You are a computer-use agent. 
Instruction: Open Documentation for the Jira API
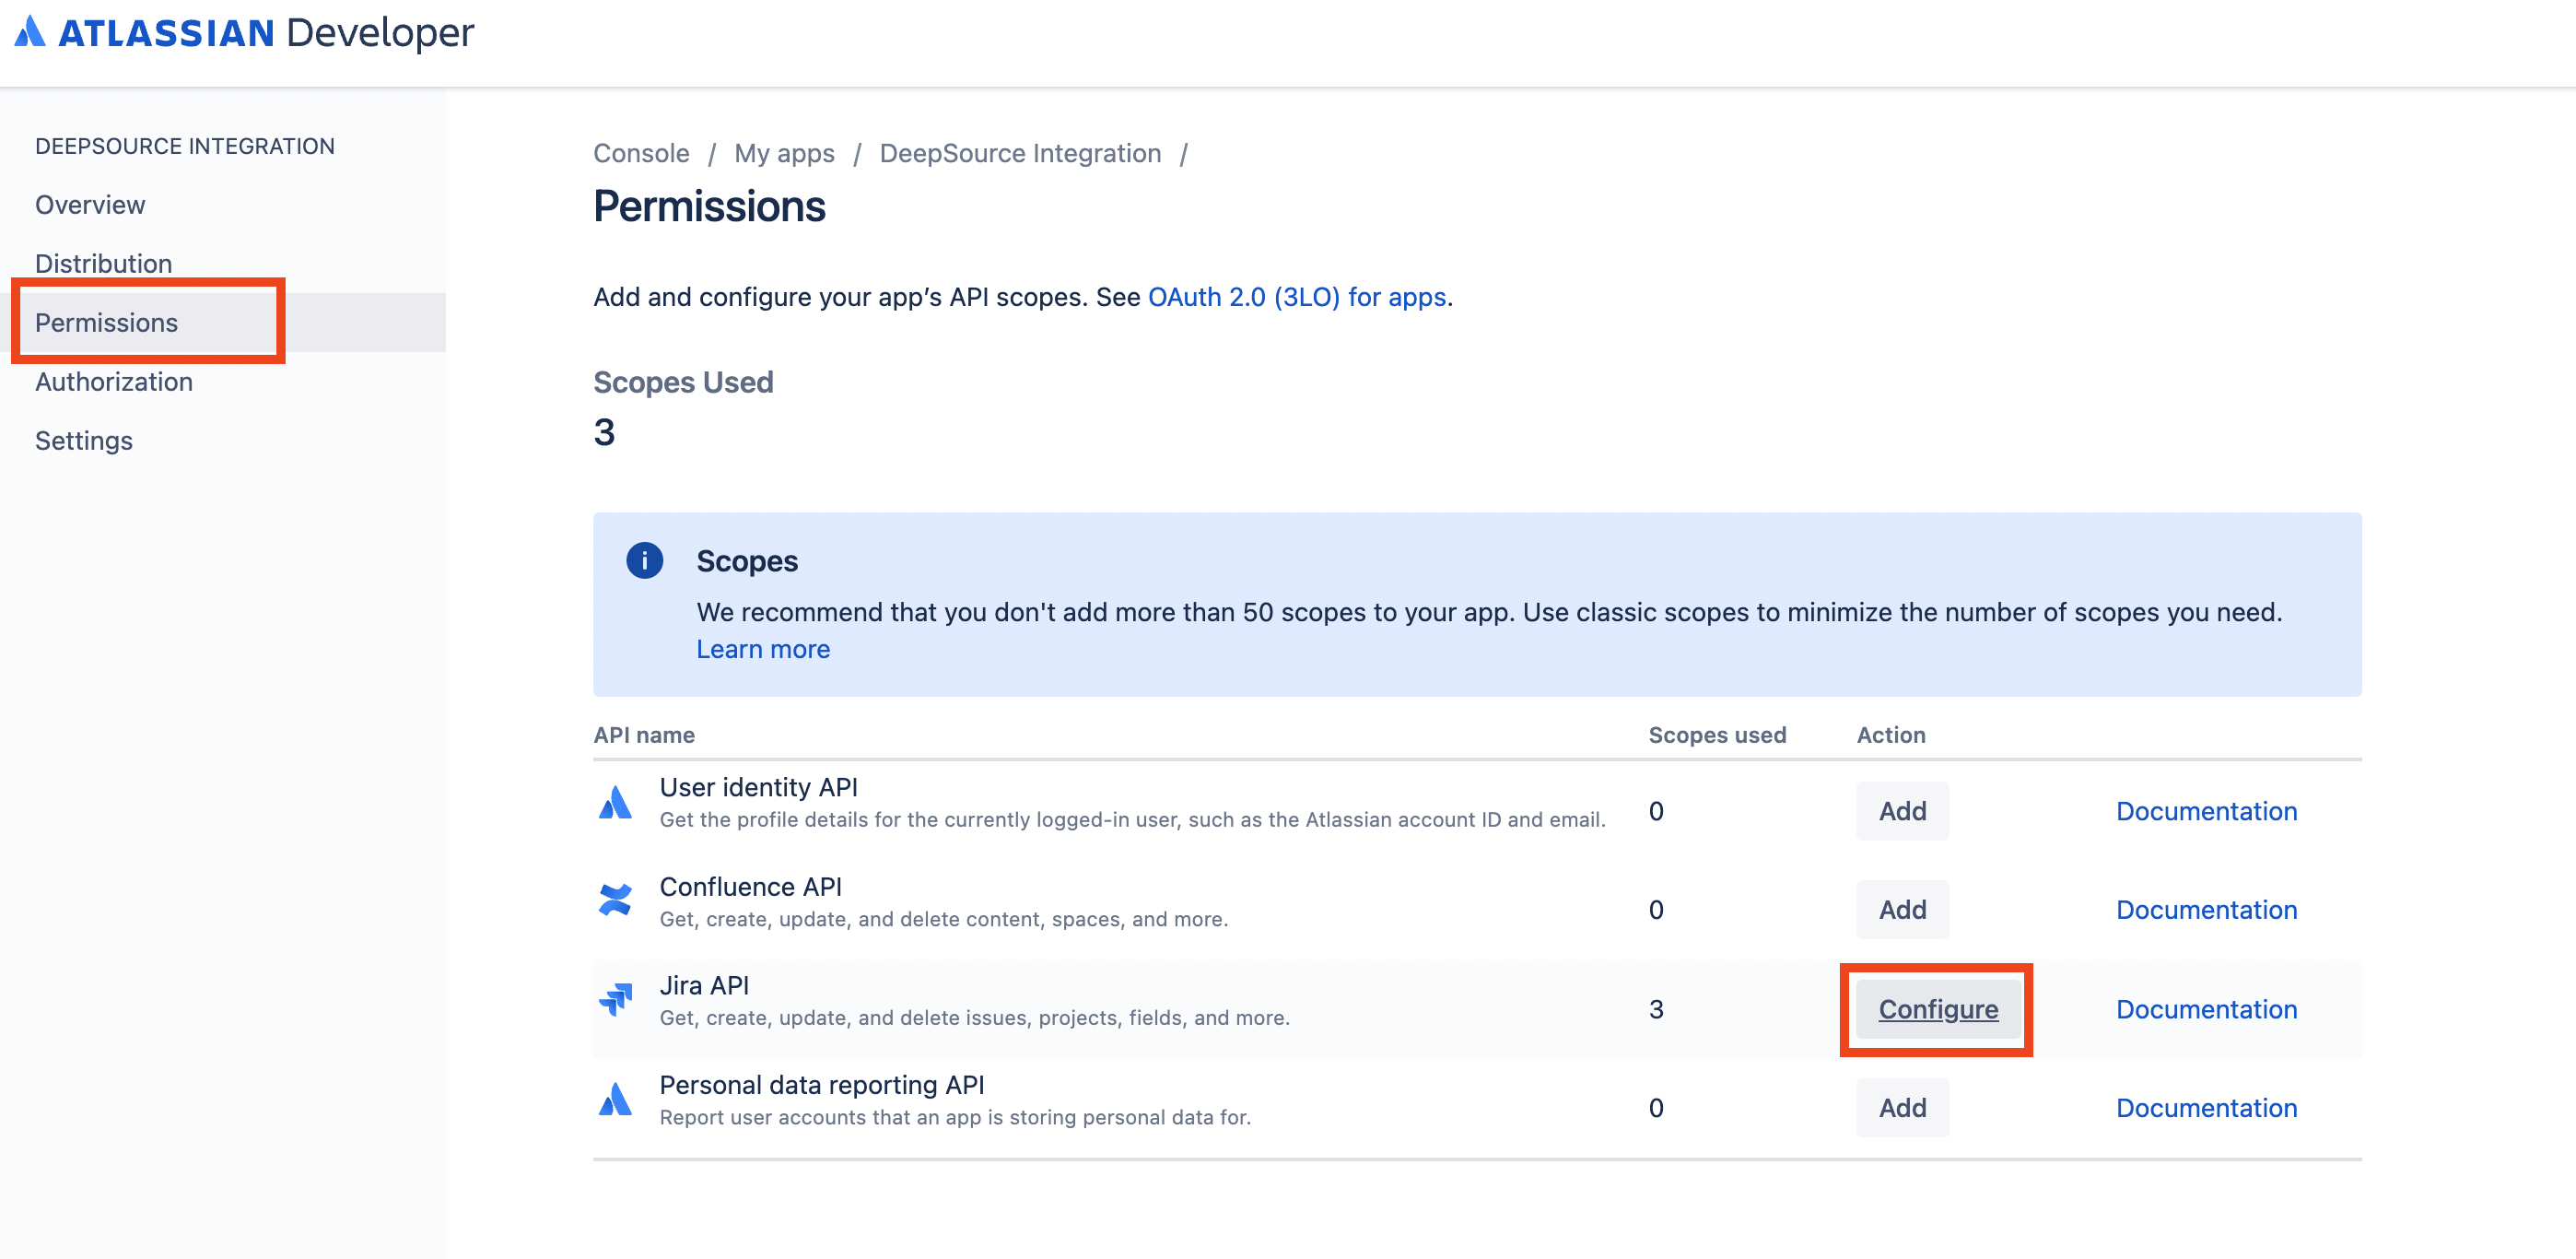pyautogui.click(x=2206, y=1009)
